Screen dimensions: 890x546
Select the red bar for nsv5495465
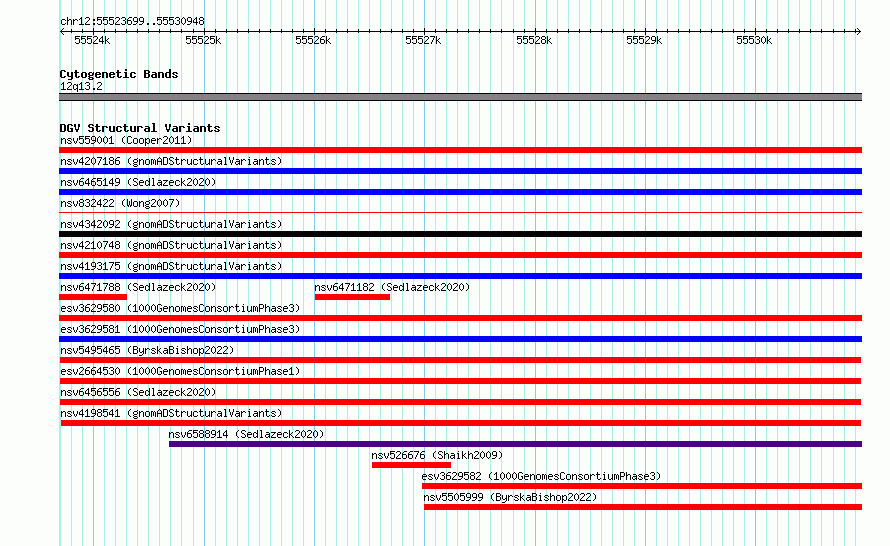[460, 360]
